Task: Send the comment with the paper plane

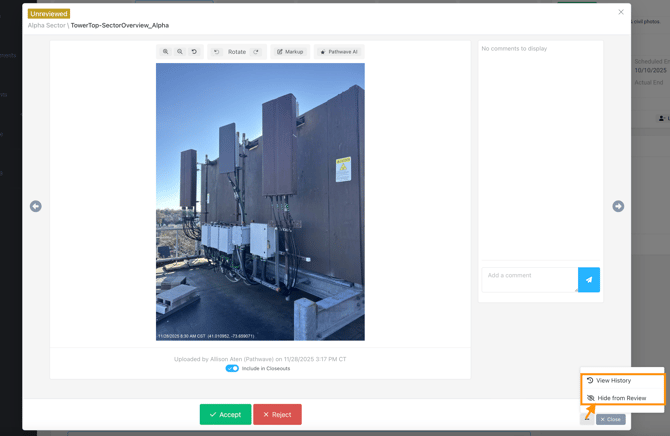Action: (589, 280)
